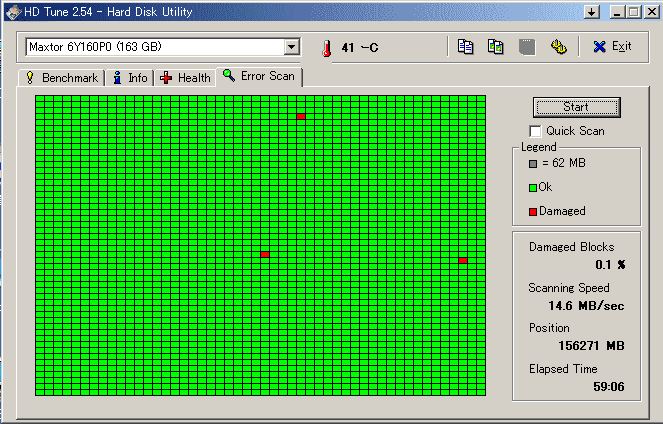Image resolution: width=663 pixels, height=424 pixels.
Task: Start the error scan
Action: pos(577,107)
